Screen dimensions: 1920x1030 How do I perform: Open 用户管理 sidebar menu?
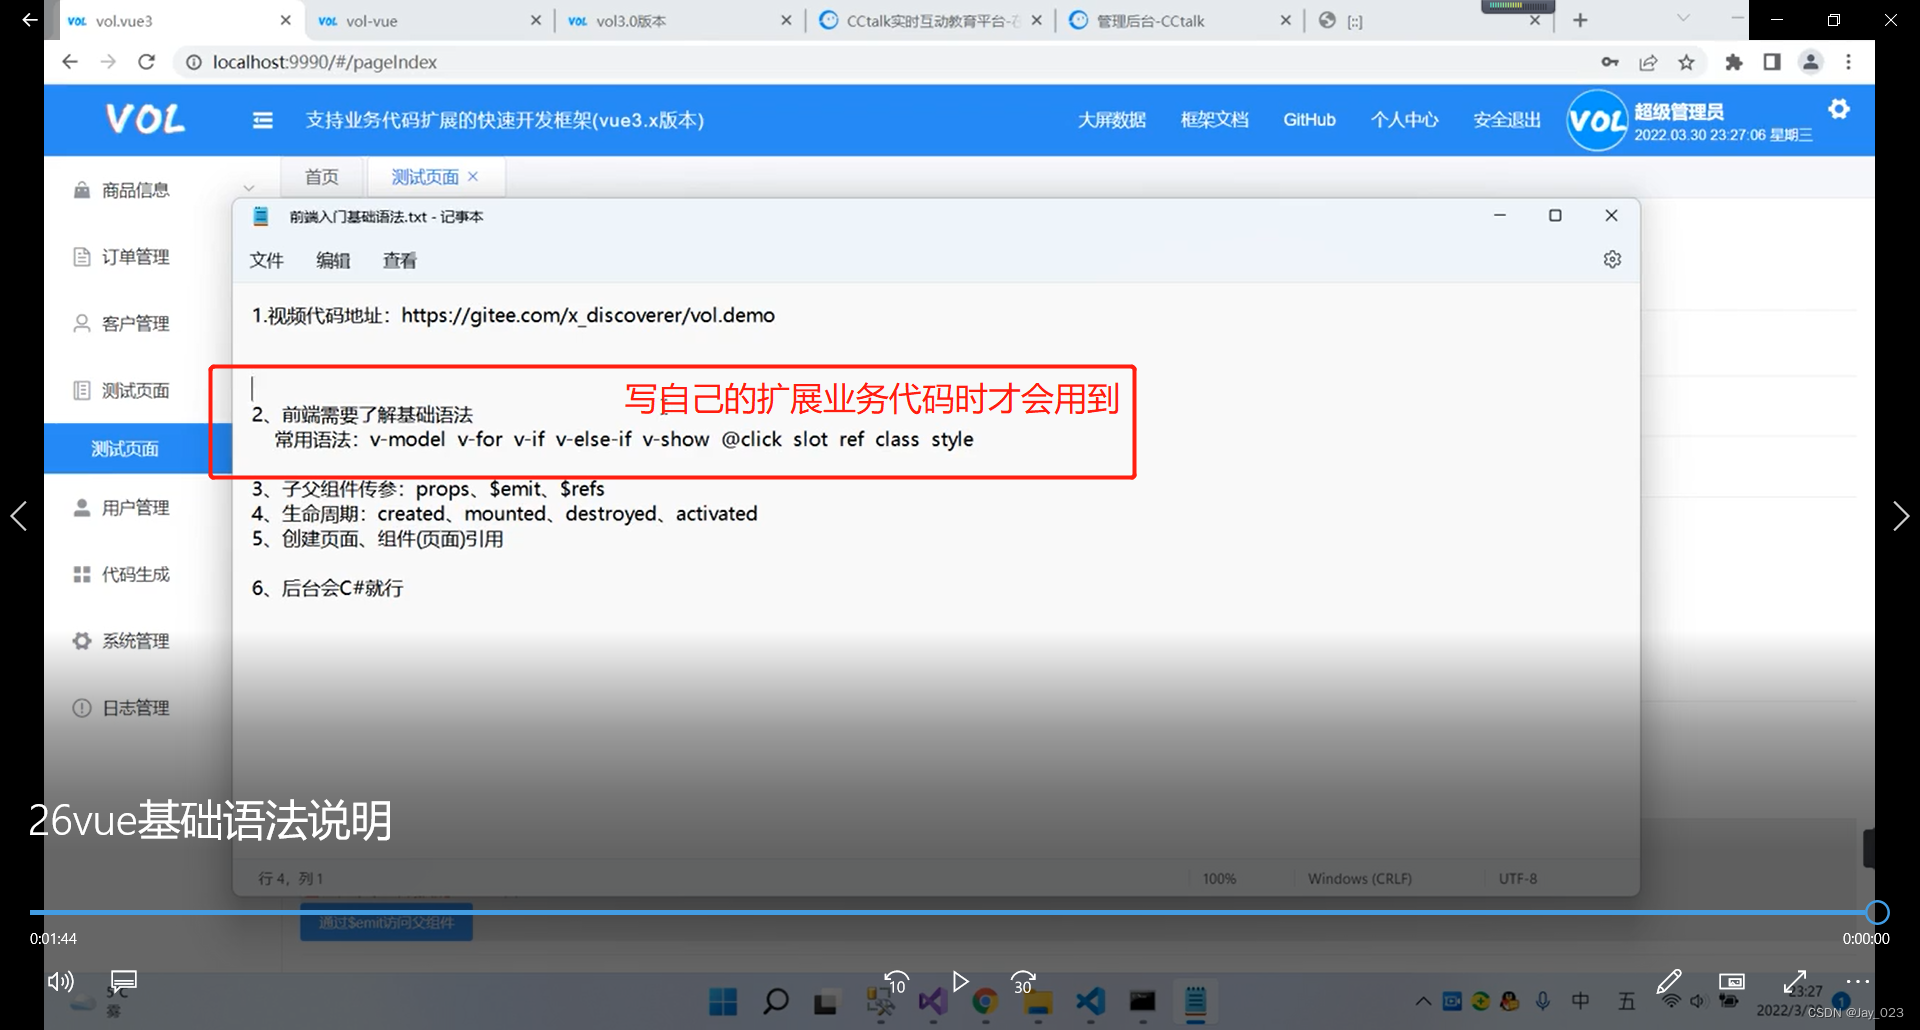135,508
